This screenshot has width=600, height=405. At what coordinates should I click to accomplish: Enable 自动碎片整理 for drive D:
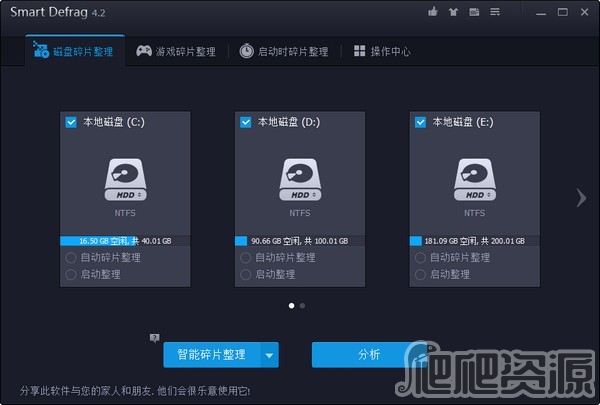(x=246, y=258)
